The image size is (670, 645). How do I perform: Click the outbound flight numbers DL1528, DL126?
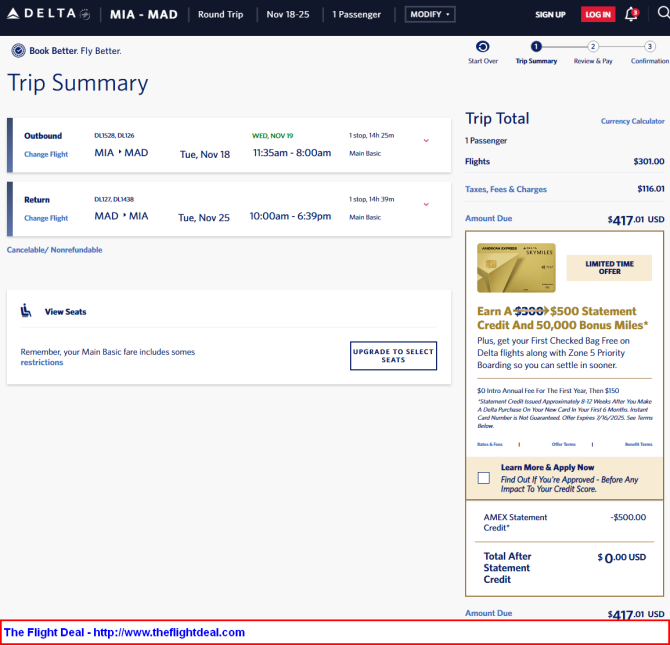pyautogui.click(x=114, y=135)
